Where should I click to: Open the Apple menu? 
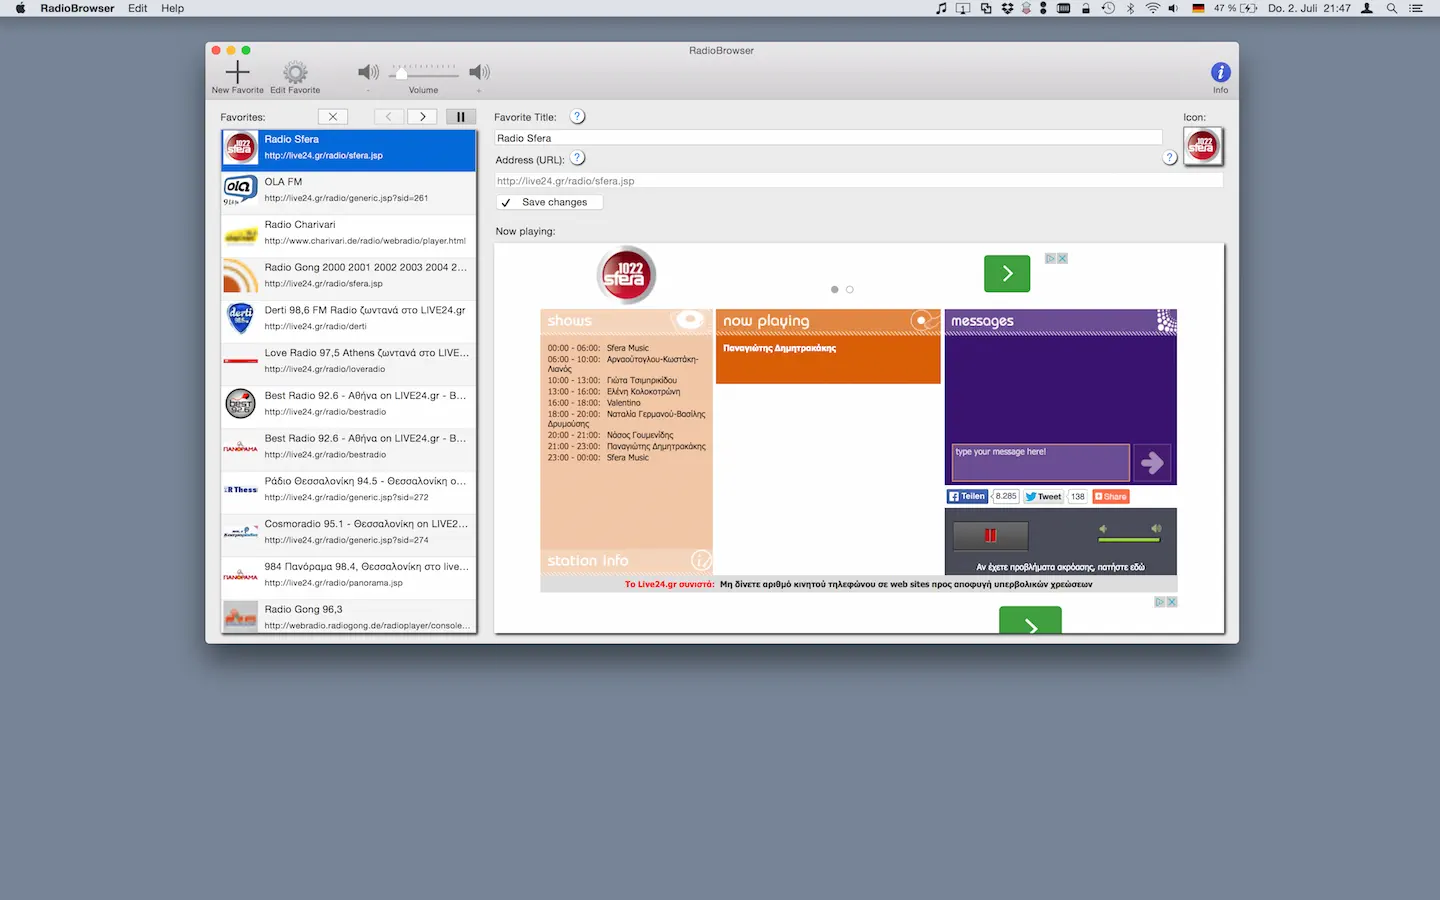(20, 8)
